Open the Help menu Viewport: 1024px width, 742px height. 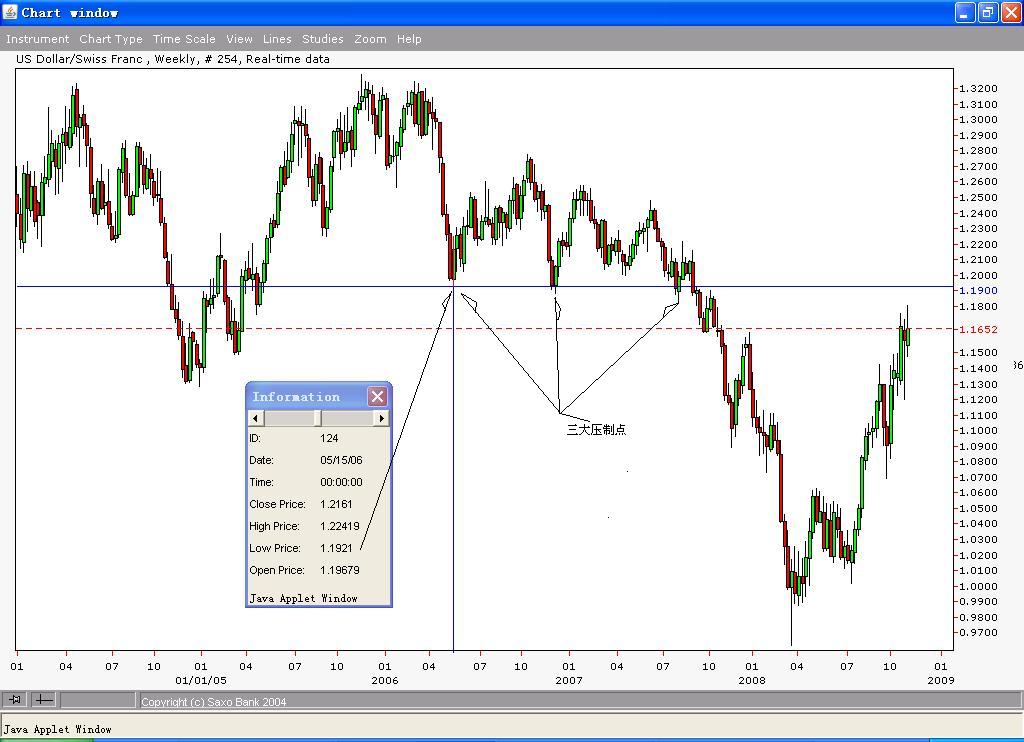tap(409, 39)
